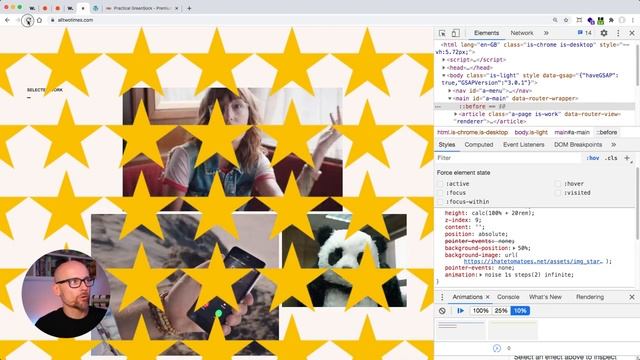Image resolution: width=640 pixels, height=360 pixels.
Task: Bookmark this page with the star icon
Action: point(566,20)
